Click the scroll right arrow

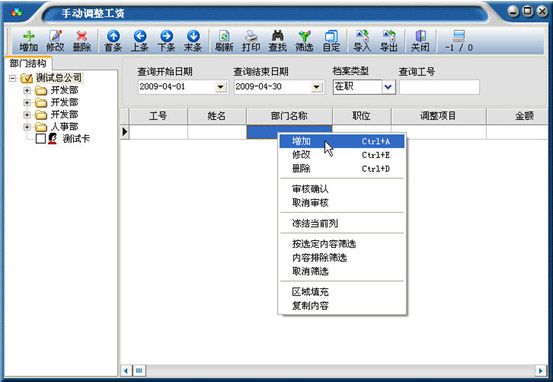pos(541,370)
